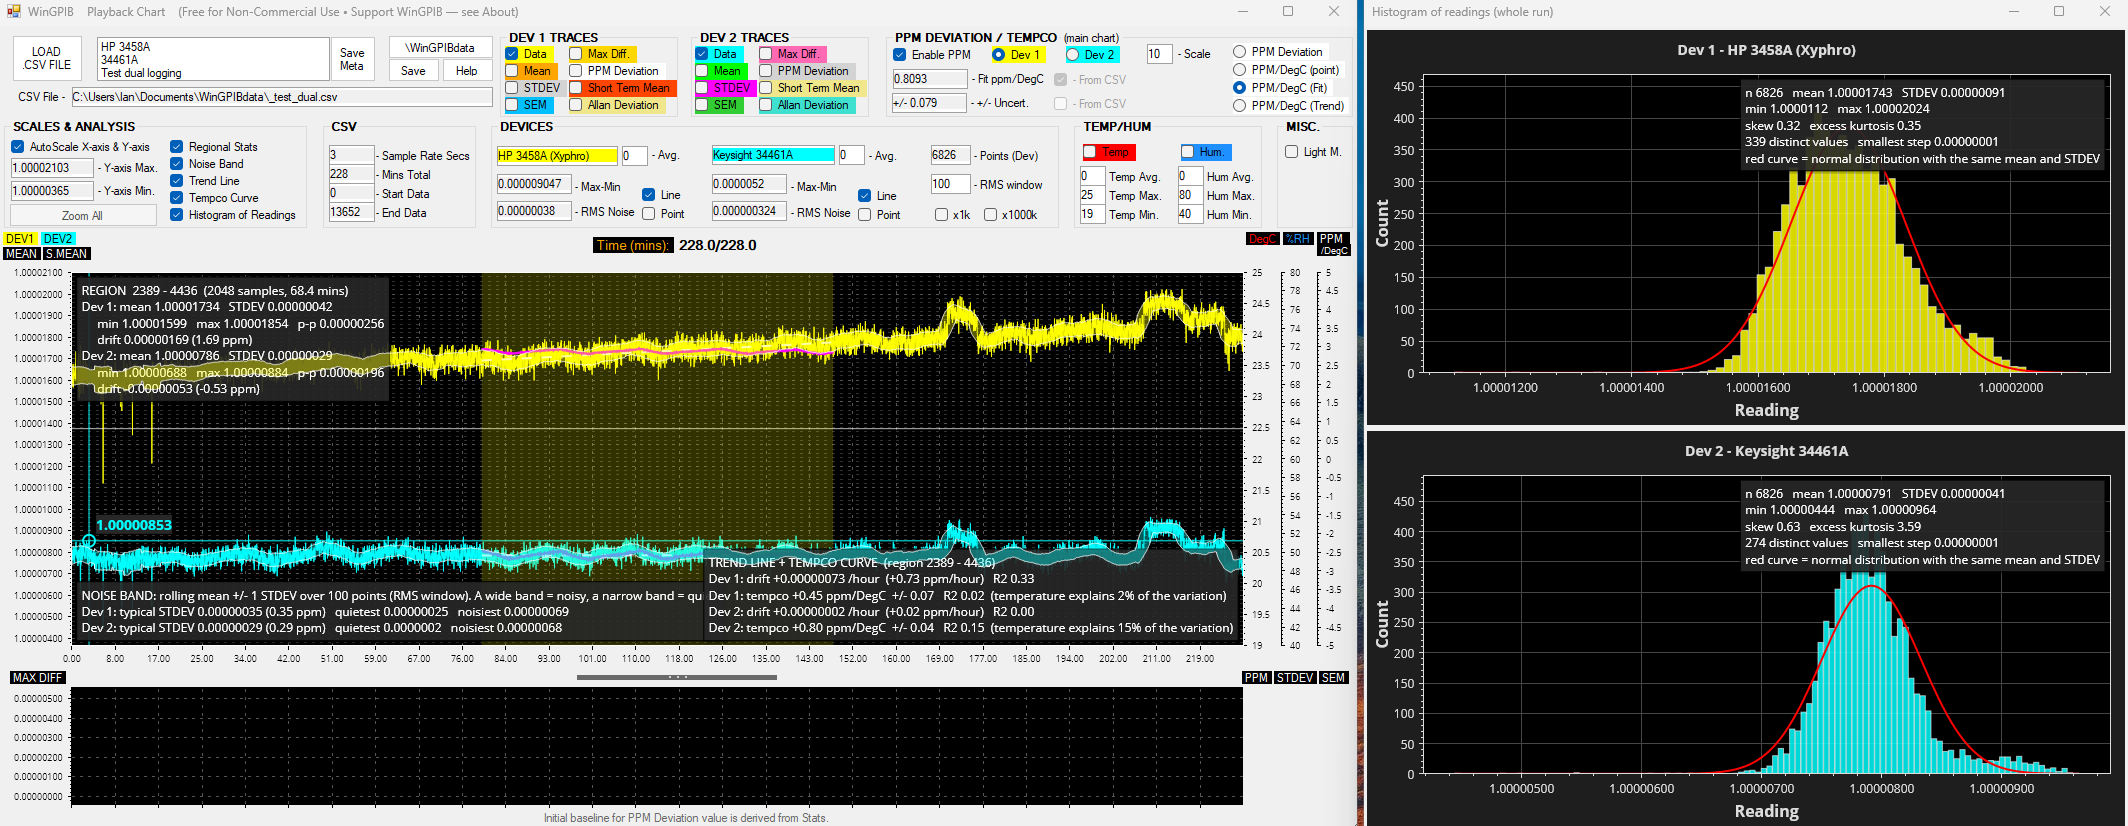The image size is (2128, 826).
Task: Toggle the red Temp checkbox
Action: [1090, 152]
